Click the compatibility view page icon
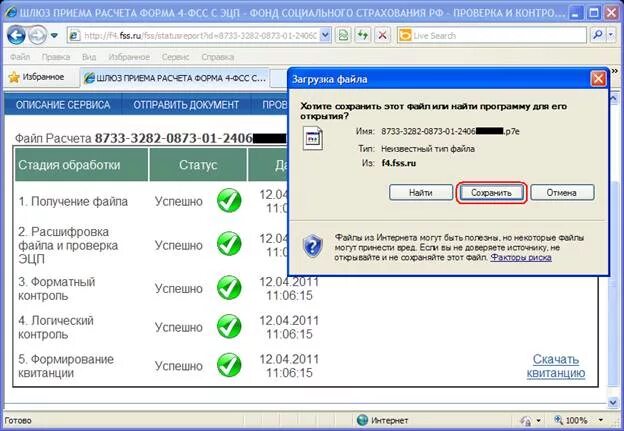Screen dimensions: 624x431 (x=343, y=36)
